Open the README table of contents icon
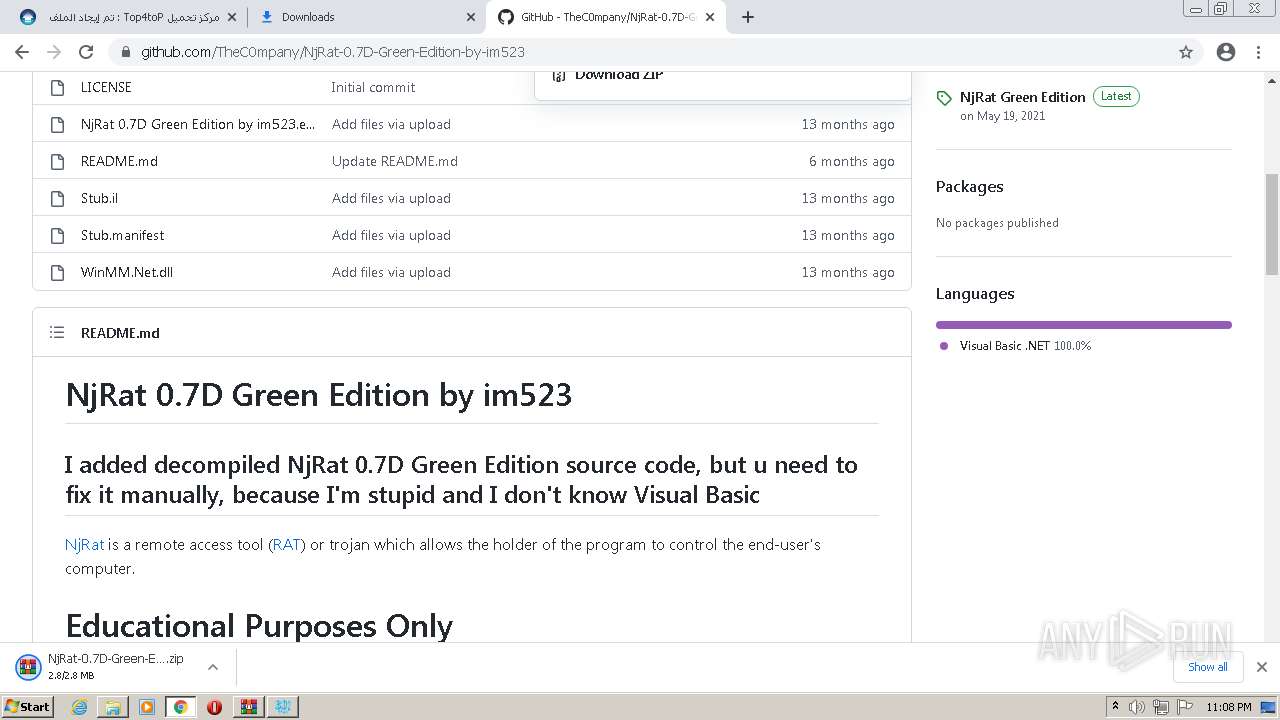 click(57, 332)
